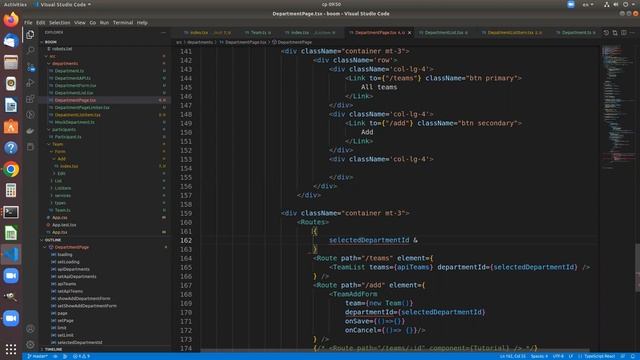Switch to the Team.ts tab

258,33
